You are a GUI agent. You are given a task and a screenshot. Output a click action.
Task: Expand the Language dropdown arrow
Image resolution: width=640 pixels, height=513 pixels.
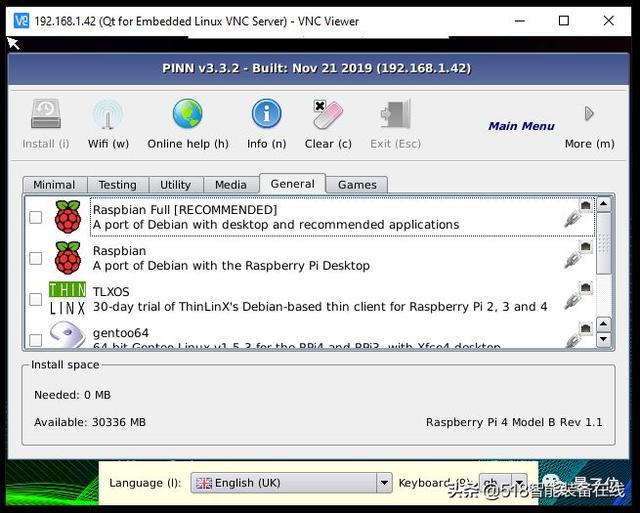point(384,483)
